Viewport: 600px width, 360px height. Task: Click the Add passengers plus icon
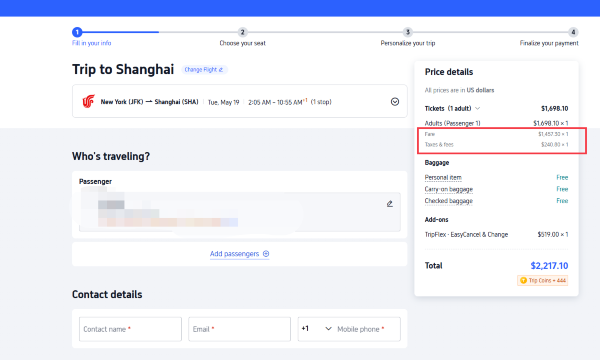[266, 254]
